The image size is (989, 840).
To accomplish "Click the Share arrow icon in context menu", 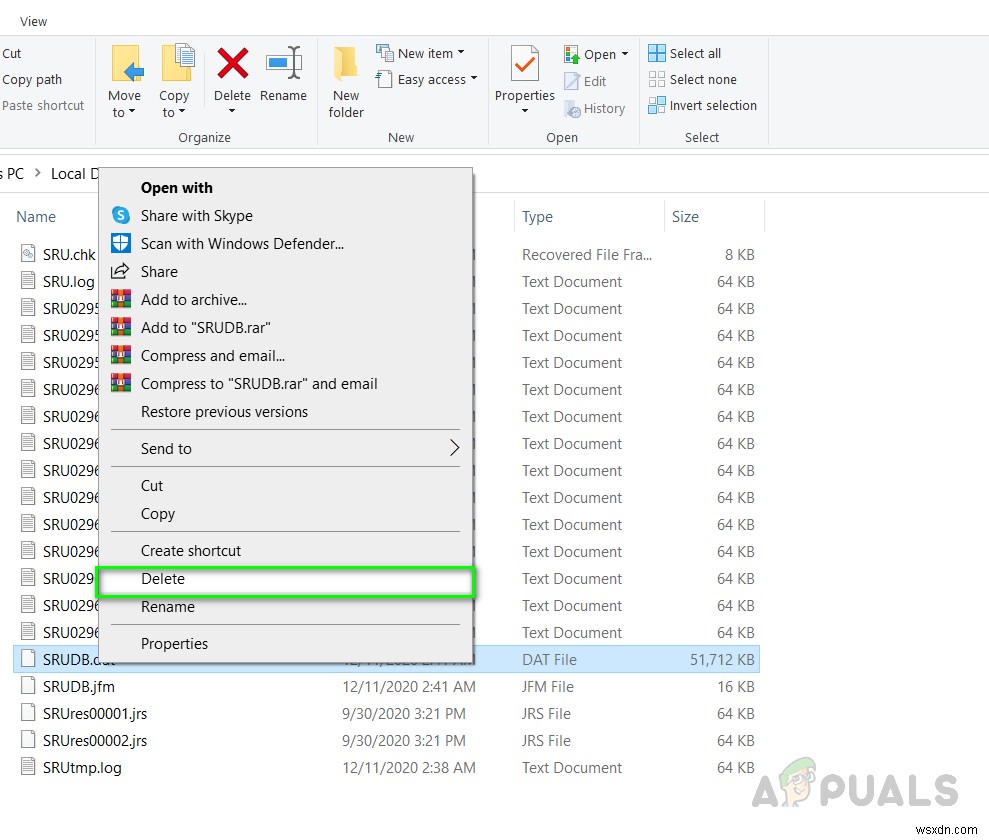I will pyautogui.click(x=120, y=271).
